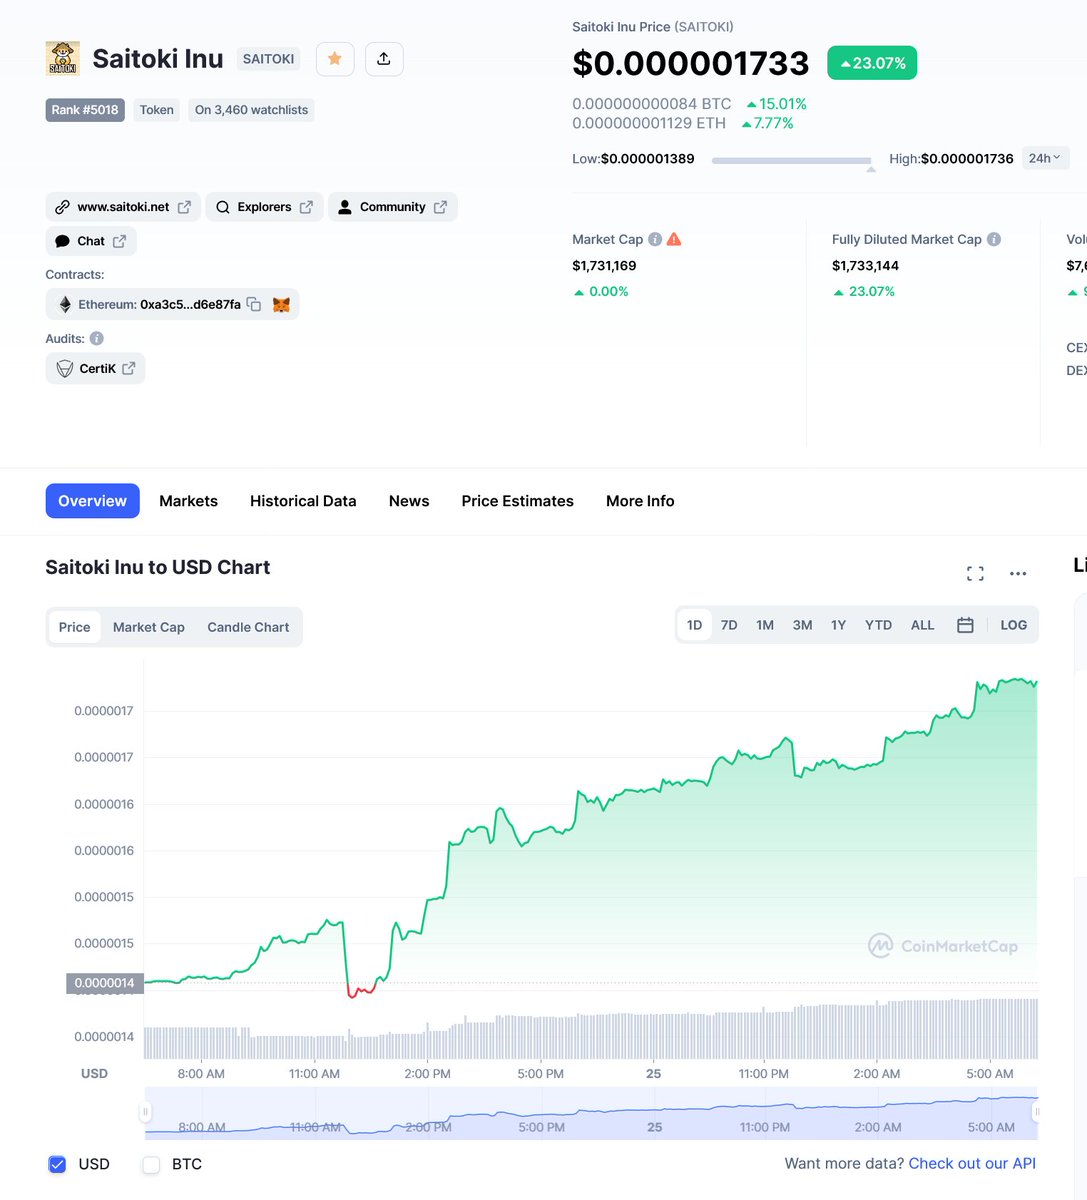The width and height of the screenshot is (1087, 1200).
Task: Click the right handle of chart range slider
Action: tap(1037, 1112)
